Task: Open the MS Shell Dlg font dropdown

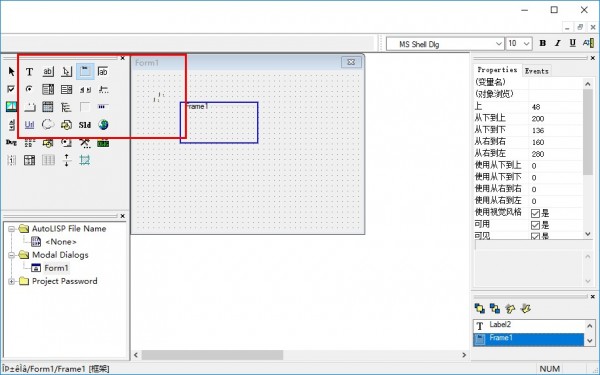Action: pyautogui.click(x=499, y=44)
